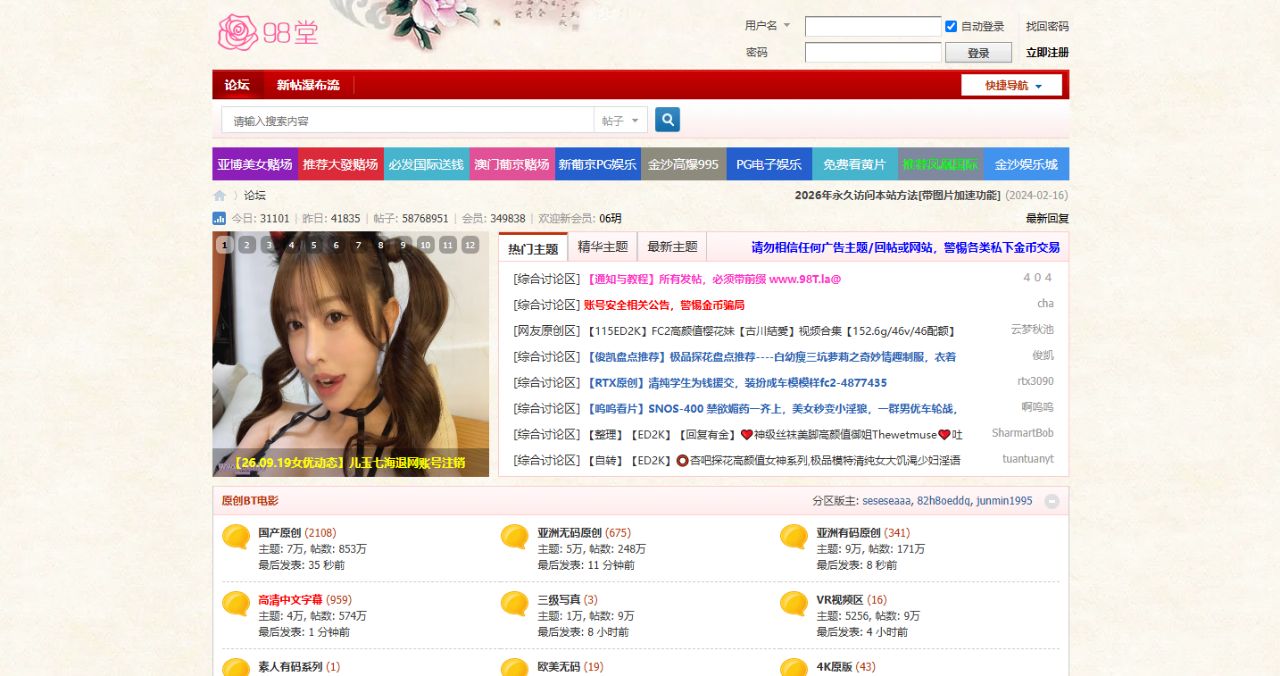This screenshot has width=1280, height=676.
Task: Click the blue PG电子娱乐 banner
Action: coord(769,164)
